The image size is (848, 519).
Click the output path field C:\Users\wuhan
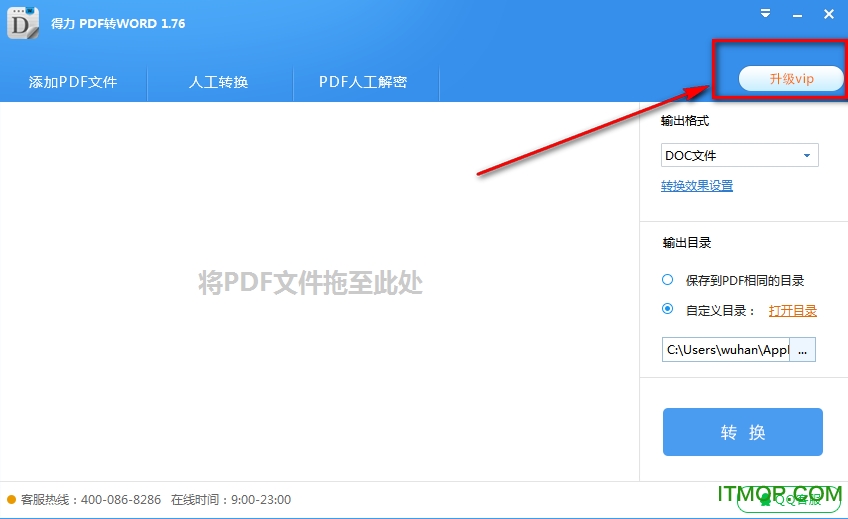coord(726,350)
